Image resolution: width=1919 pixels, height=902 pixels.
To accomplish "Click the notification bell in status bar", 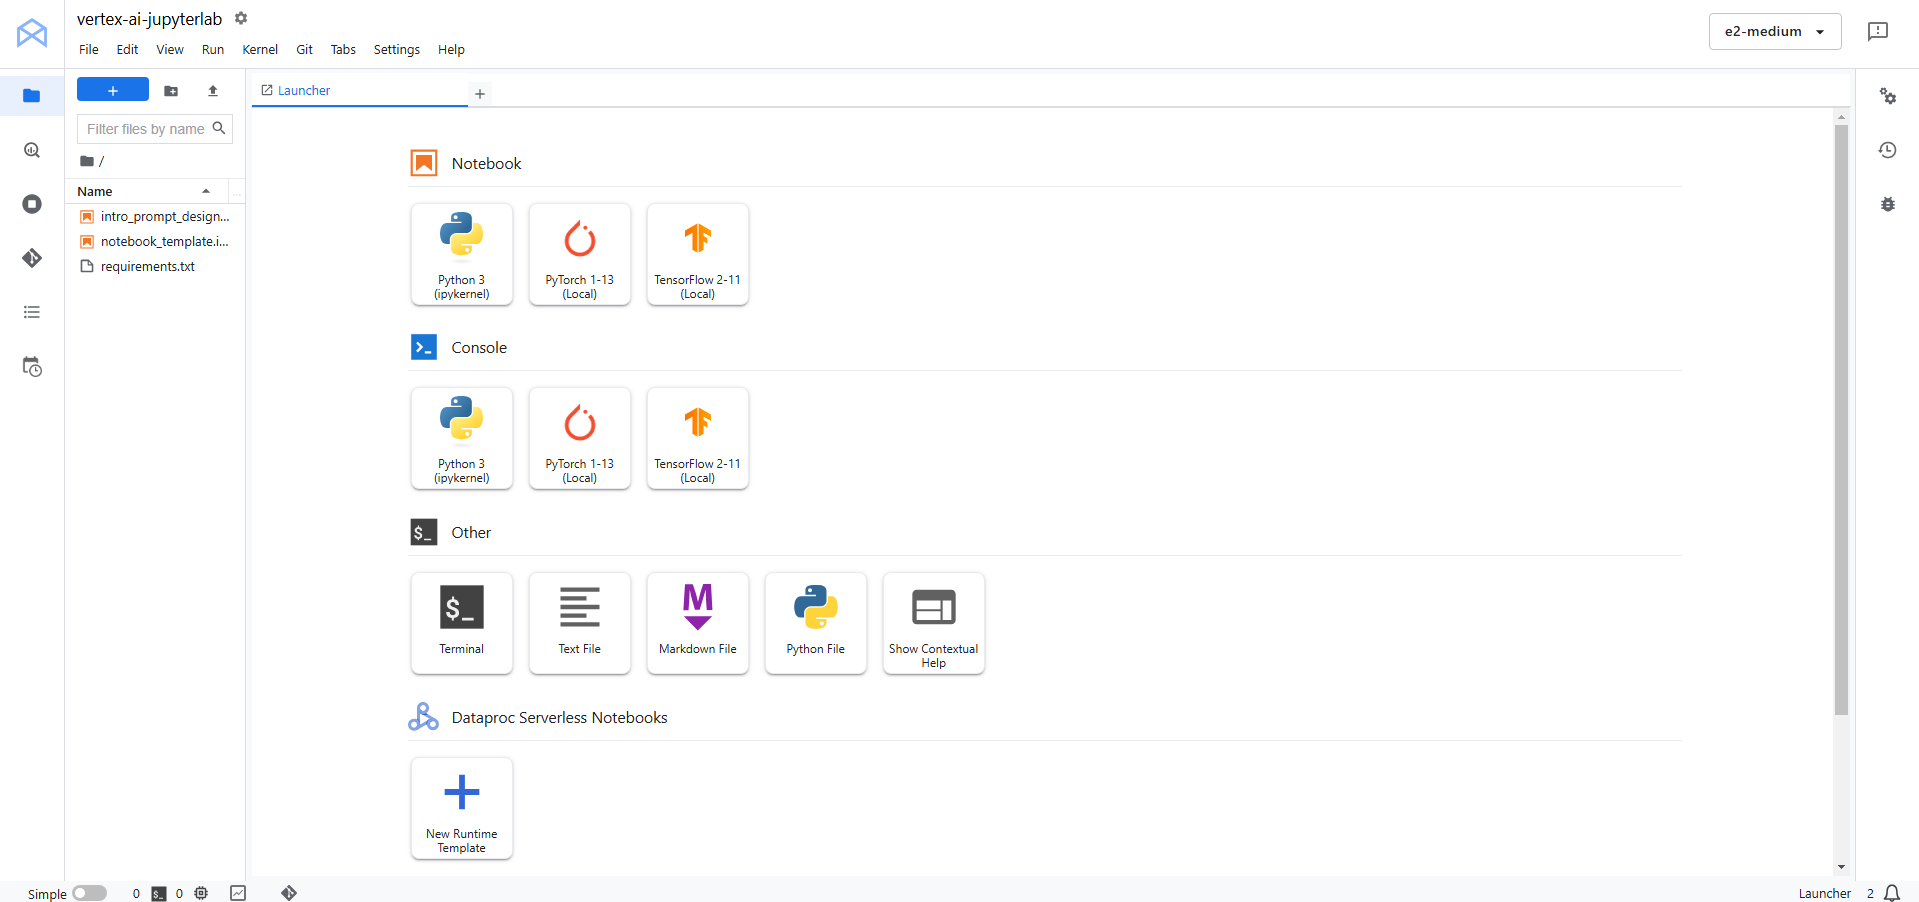I will click(x=1892, y=893).
